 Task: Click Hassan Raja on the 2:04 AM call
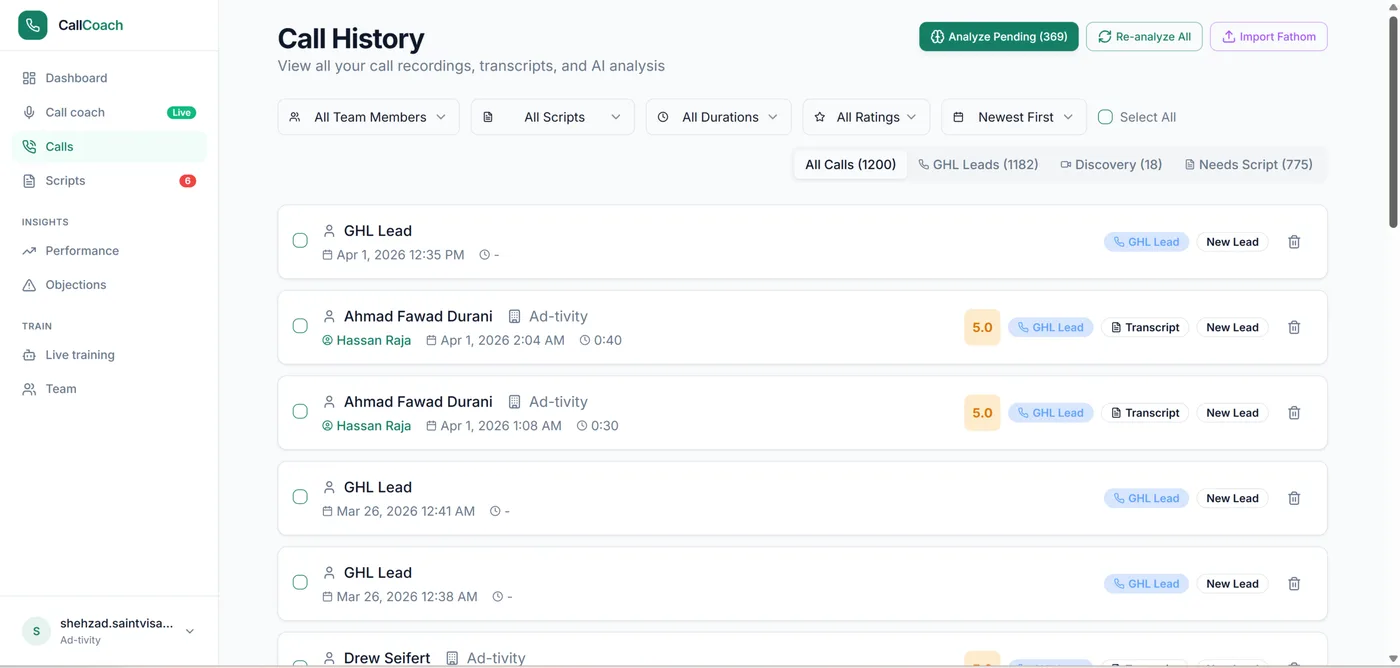click(x=373, y=340)
